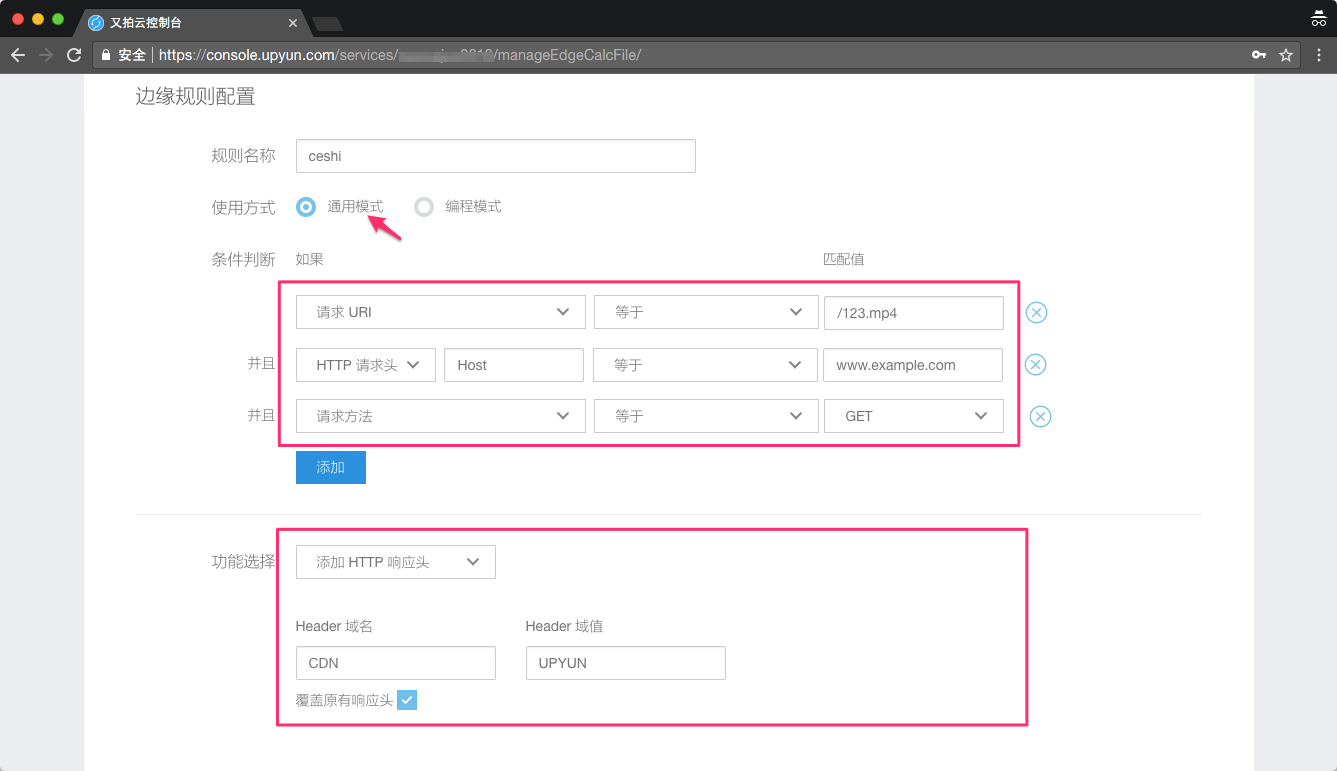Remove the 请求方法 condition row

pyautogui.click(x=1040, y=416)
